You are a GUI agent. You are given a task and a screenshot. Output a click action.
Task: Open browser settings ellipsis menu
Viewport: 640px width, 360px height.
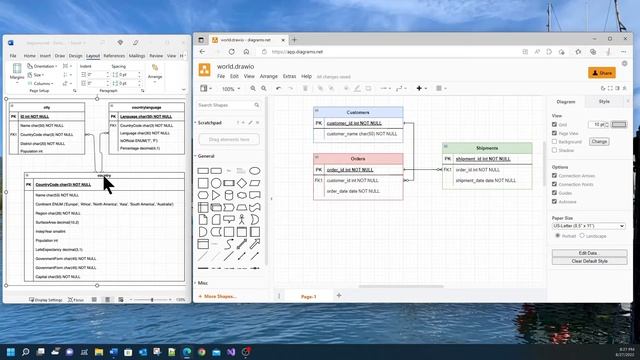pyautogui.click(x=623, y=52)
